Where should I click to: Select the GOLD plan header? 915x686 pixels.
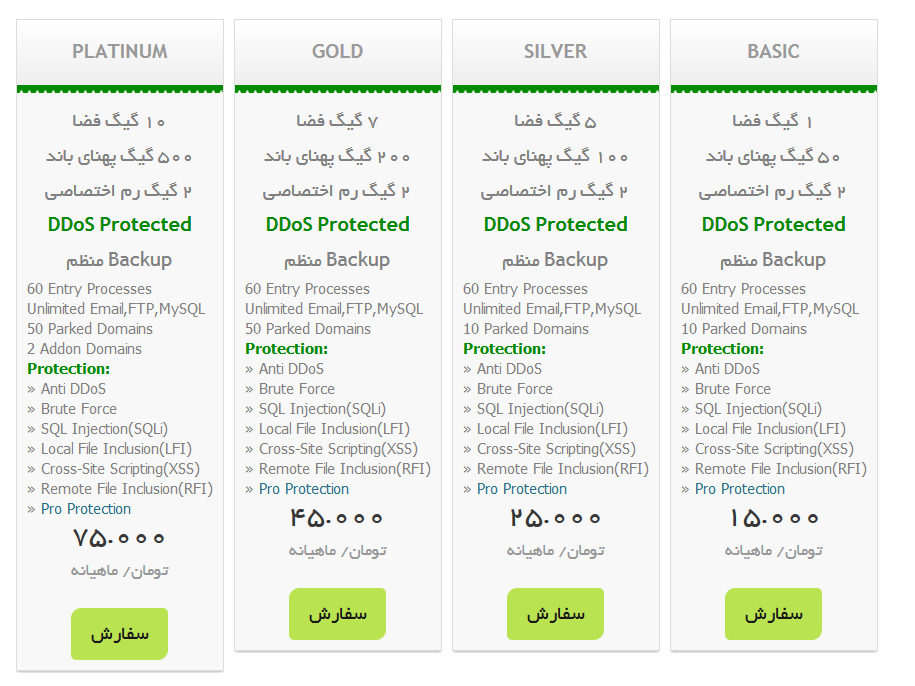(x=338, y=52)
